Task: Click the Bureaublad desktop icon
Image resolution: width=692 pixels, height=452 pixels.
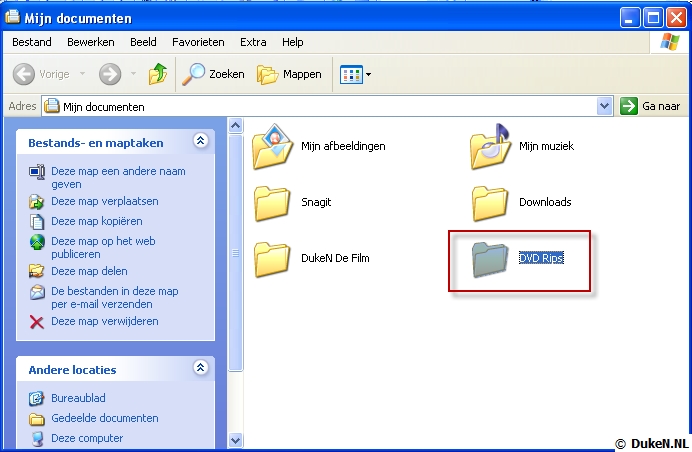Action: click(36, 398)
